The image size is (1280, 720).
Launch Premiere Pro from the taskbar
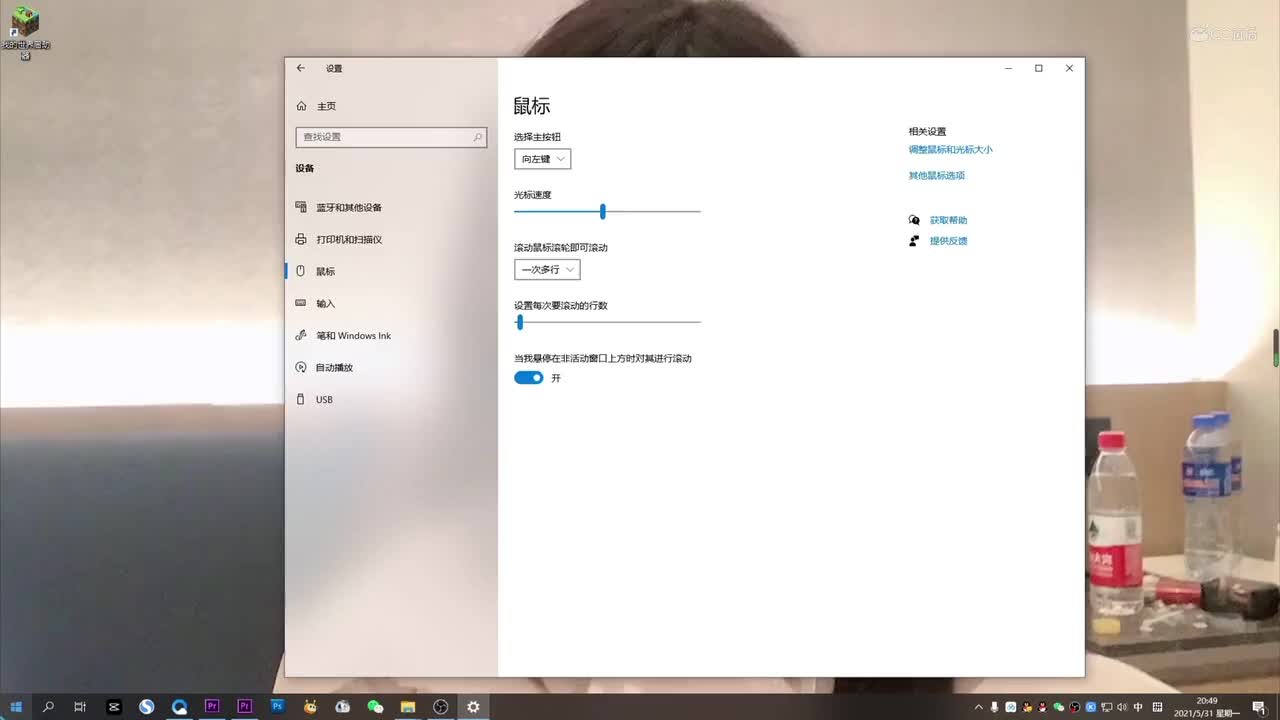[212, 706]
